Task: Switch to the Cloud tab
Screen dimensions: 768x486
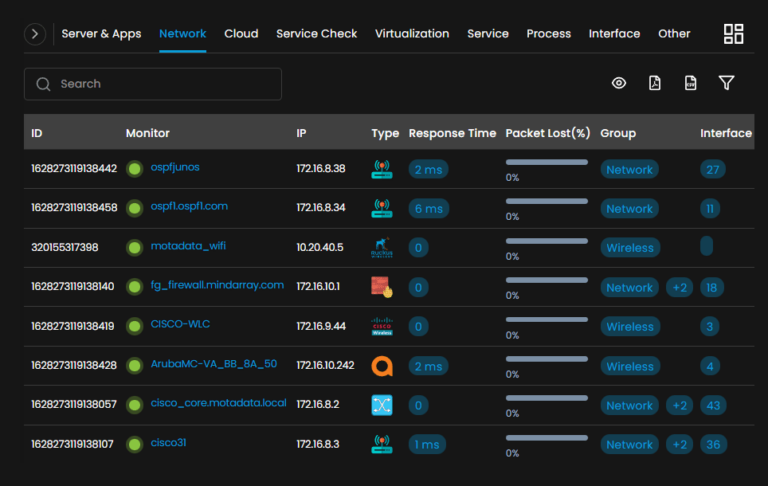Action: 241,34
